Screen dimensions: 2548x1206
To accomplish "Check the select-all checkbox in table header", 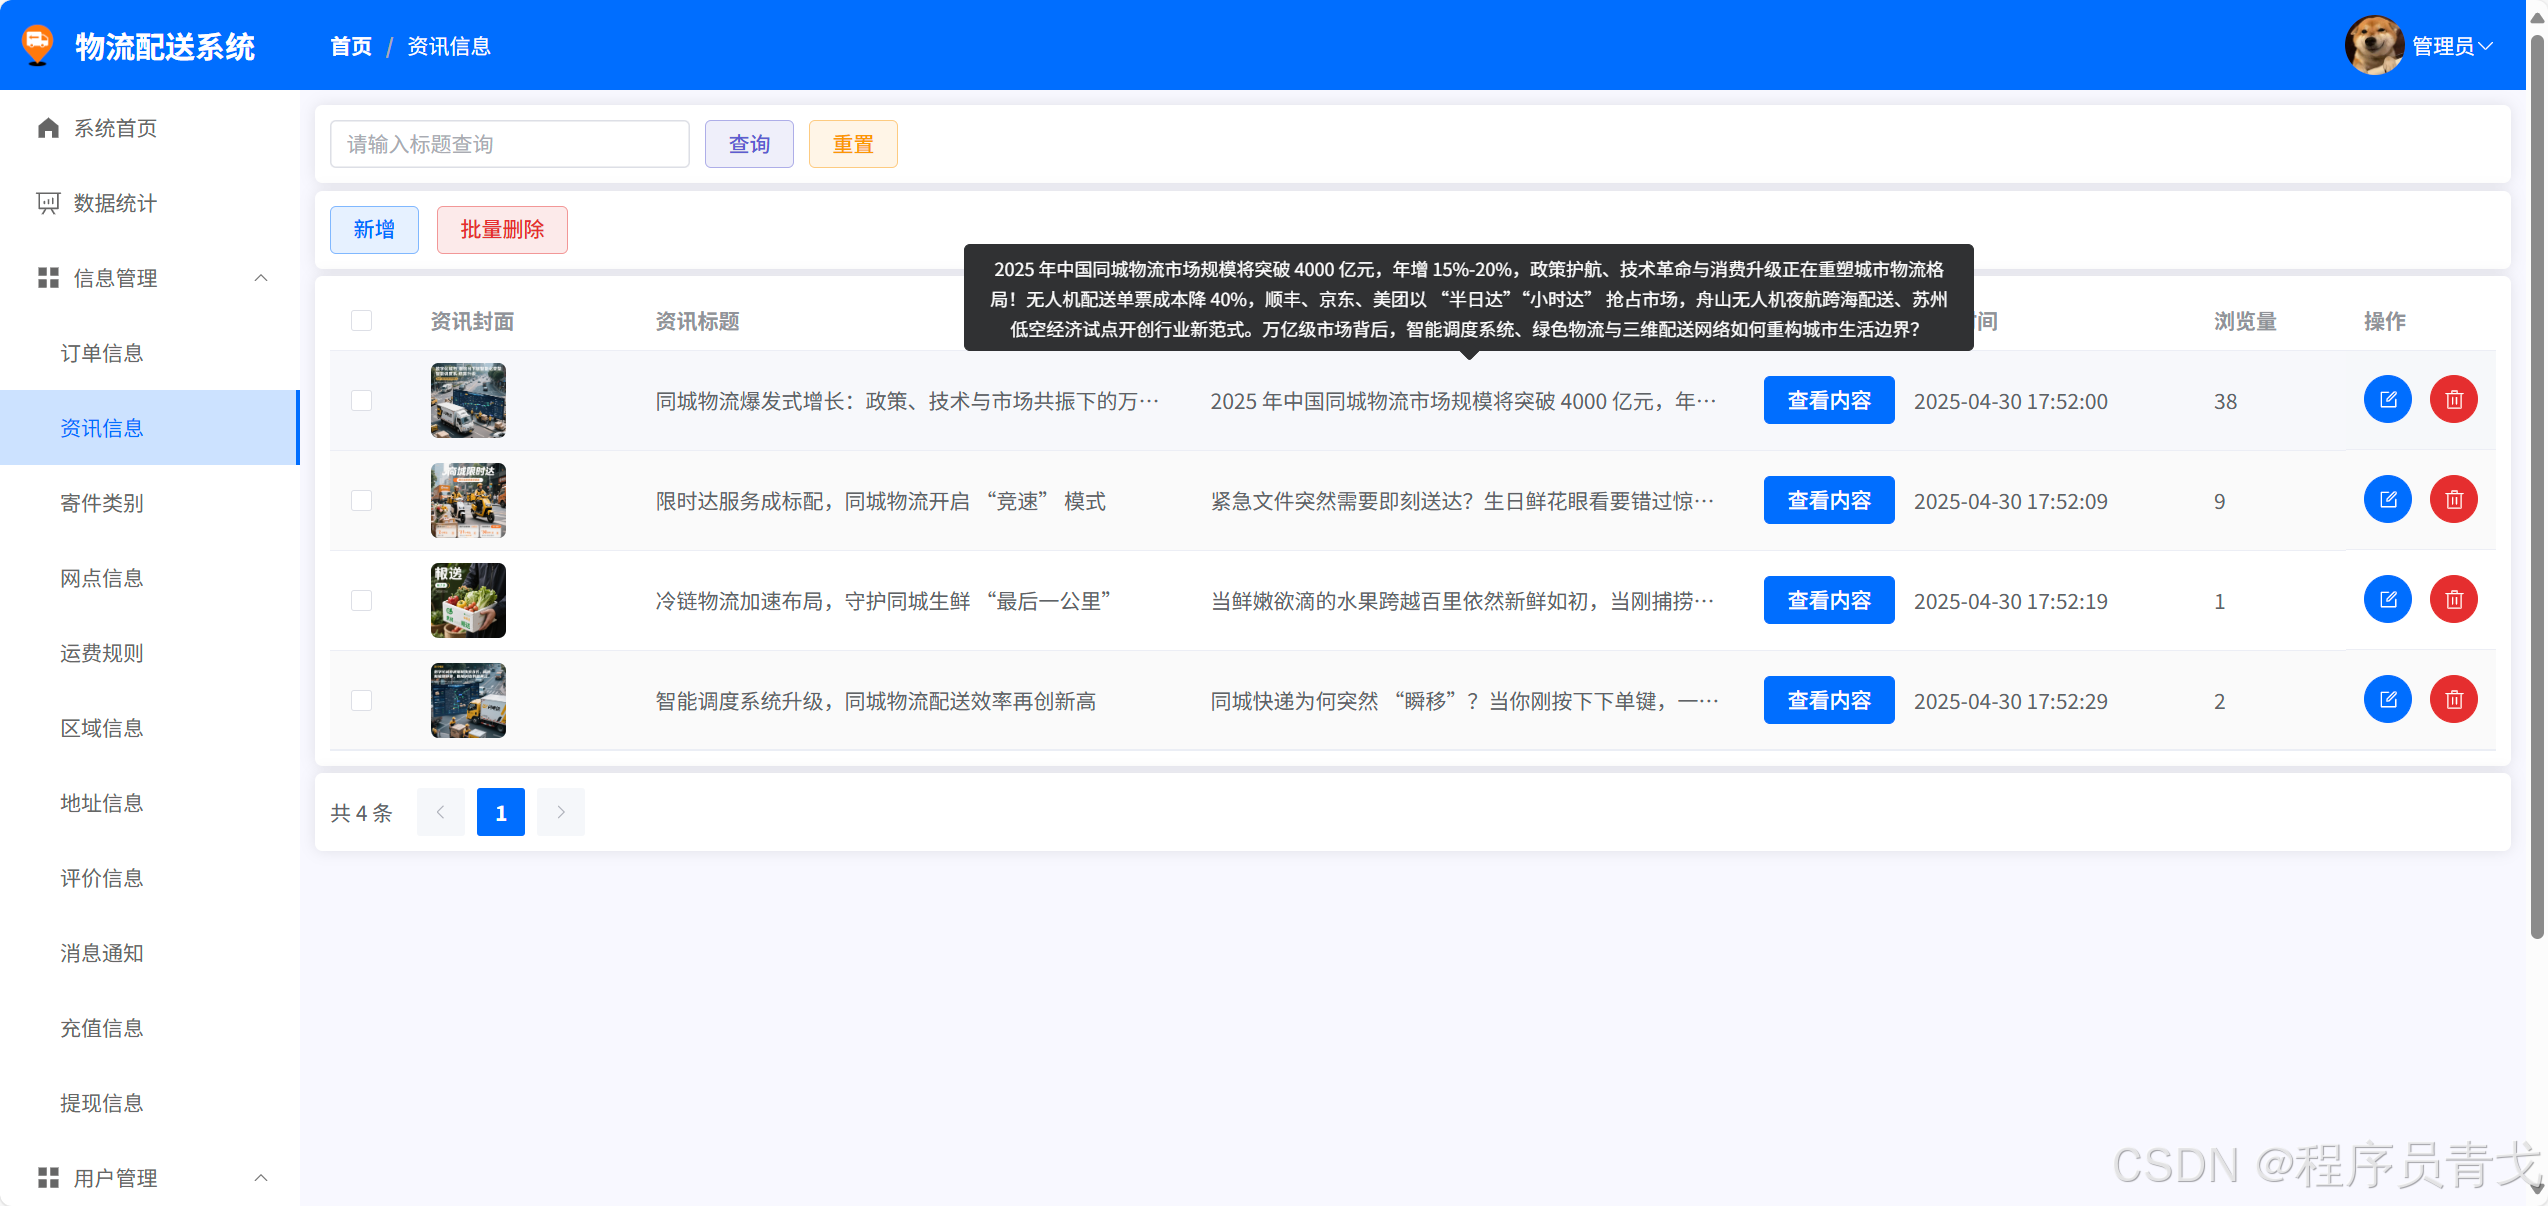I will point(362,321).
